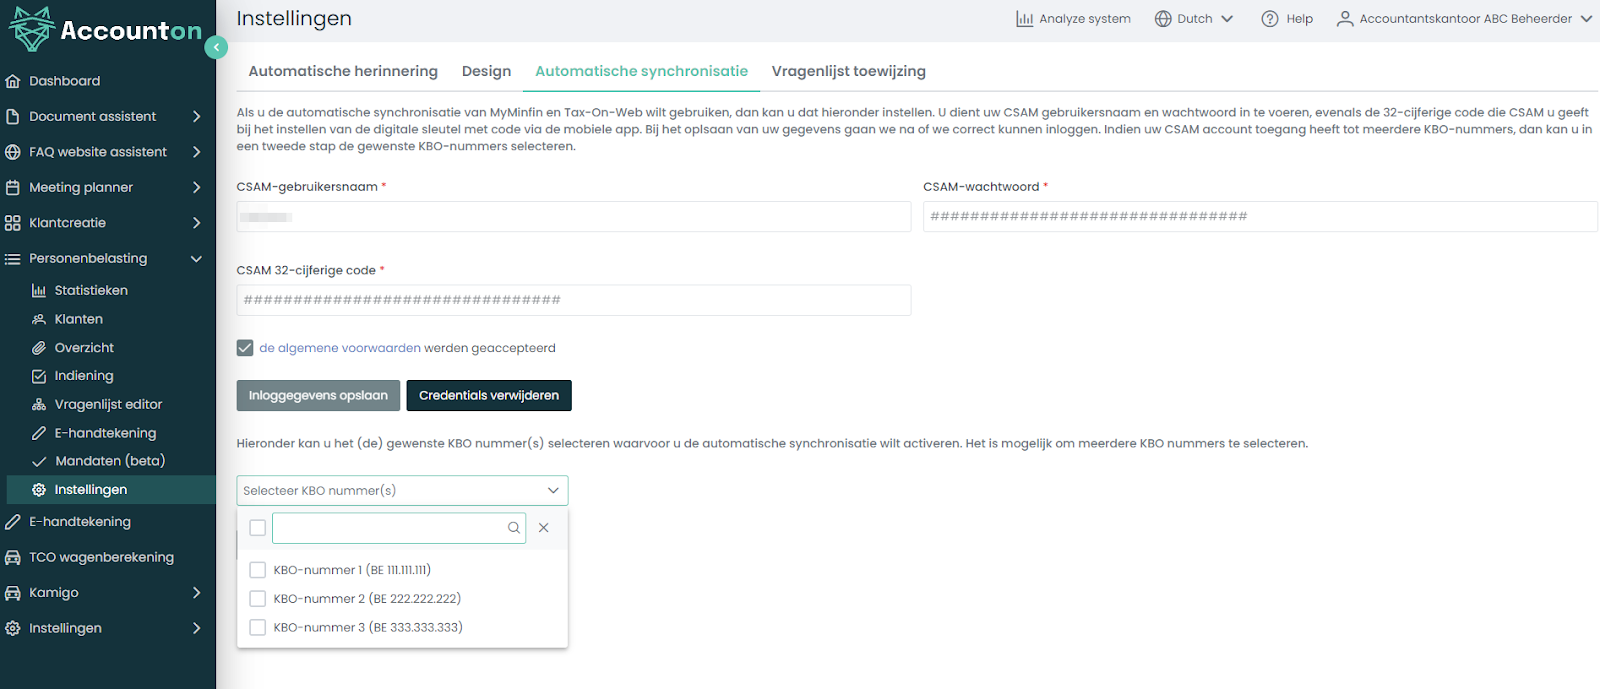
Task: Collapse the sidebar with the round arrow button
Action: click(216, 47)
